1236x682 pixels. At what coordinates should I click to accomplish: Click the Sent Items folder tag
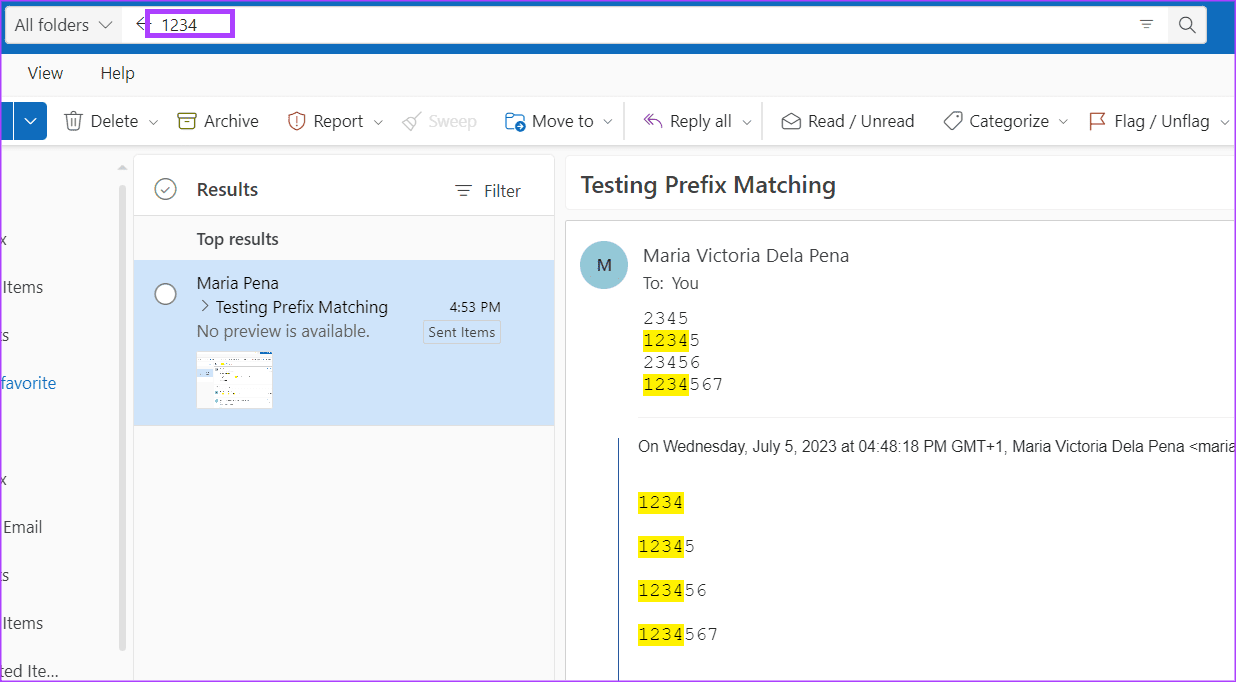[x=462, y=332]
